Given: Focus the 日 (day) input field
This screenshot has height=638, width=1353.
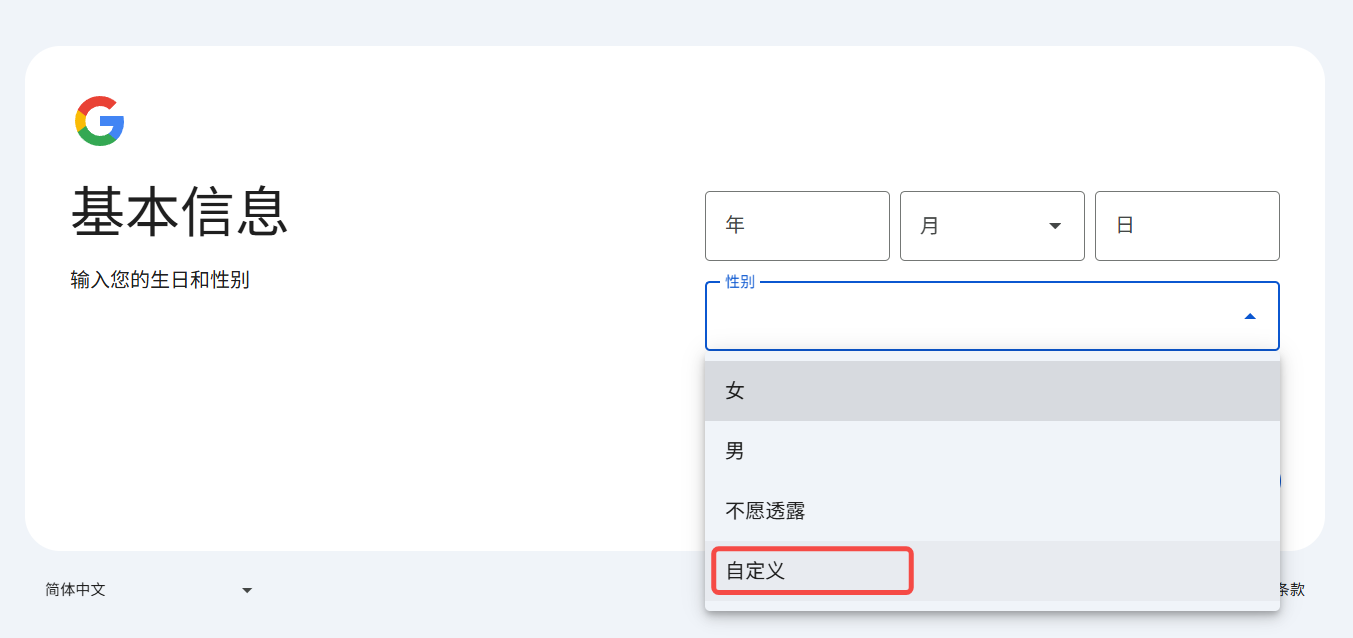Looking at the screenshot, I should click(1186, 226).
